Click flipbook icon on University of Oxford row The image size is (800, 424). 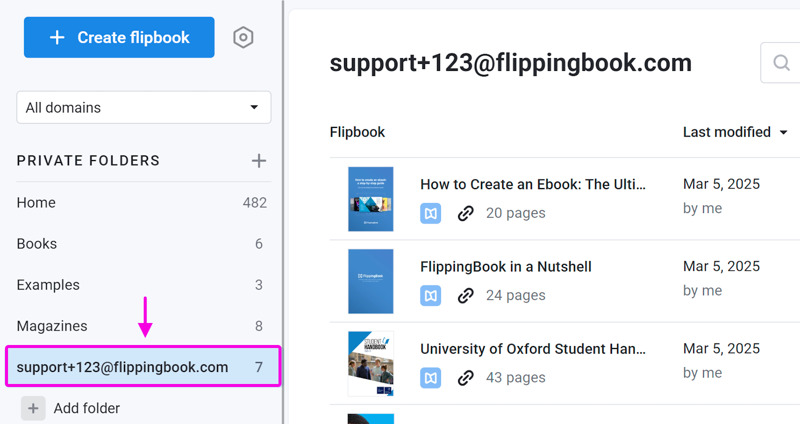(431, 378)
